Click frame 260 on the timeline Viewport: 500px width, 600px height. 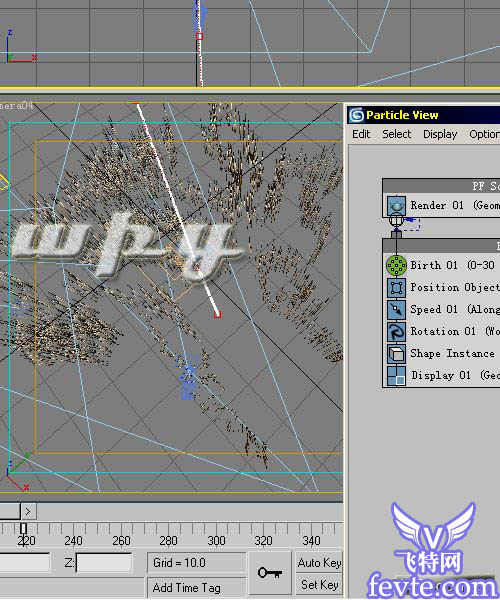[121, 541]
